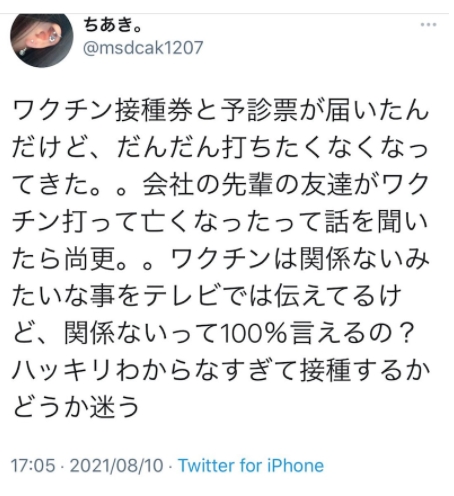This screenshot has width=454, height=496.
Task: Click the line starting チン打って亡くなった
Action: tap(220, 222)
